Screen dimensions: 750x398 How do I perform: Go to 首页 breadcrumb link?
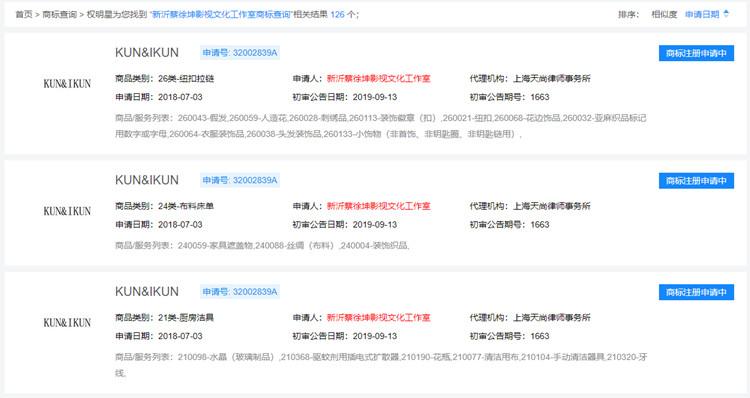tap(24, 14)
